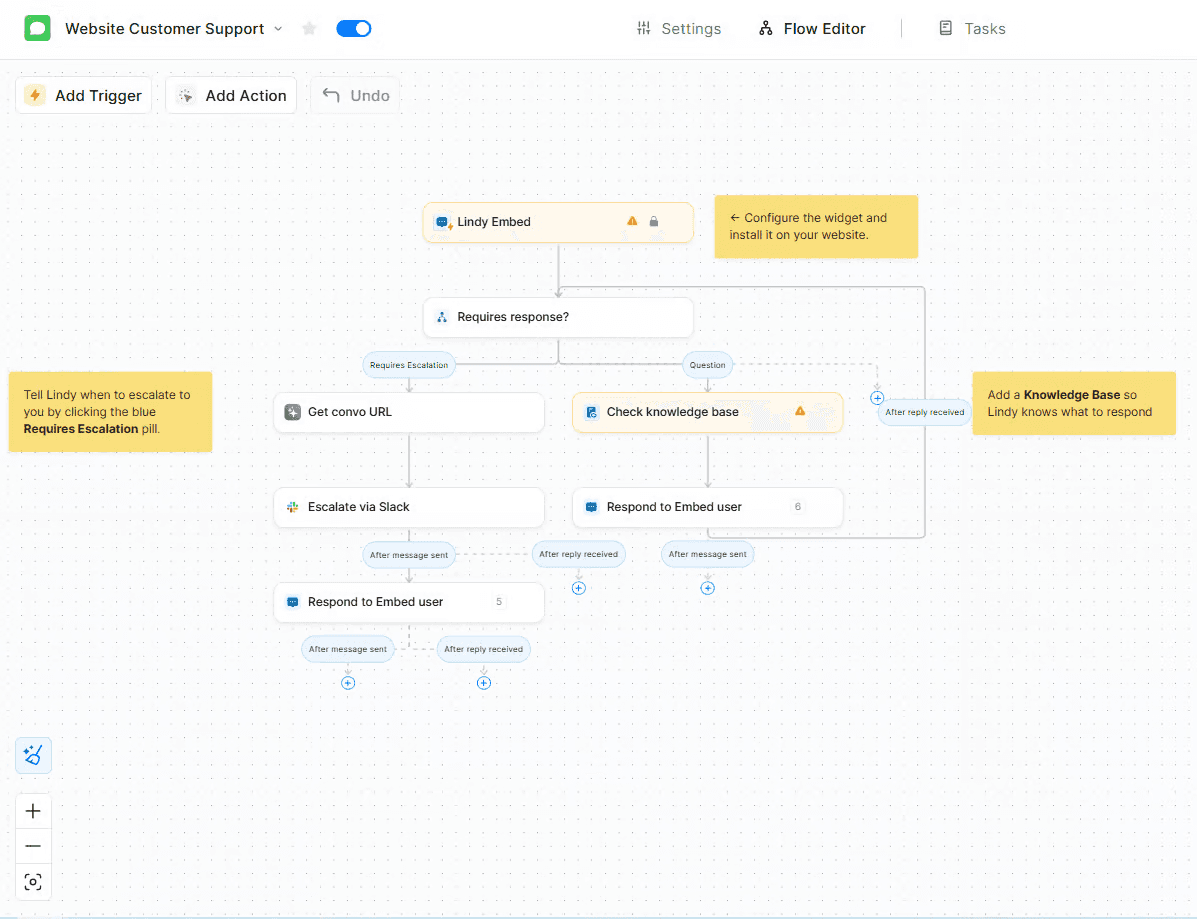Select the Flow Editor tab
1197x919 pixels.
click(x=812, y=29)
